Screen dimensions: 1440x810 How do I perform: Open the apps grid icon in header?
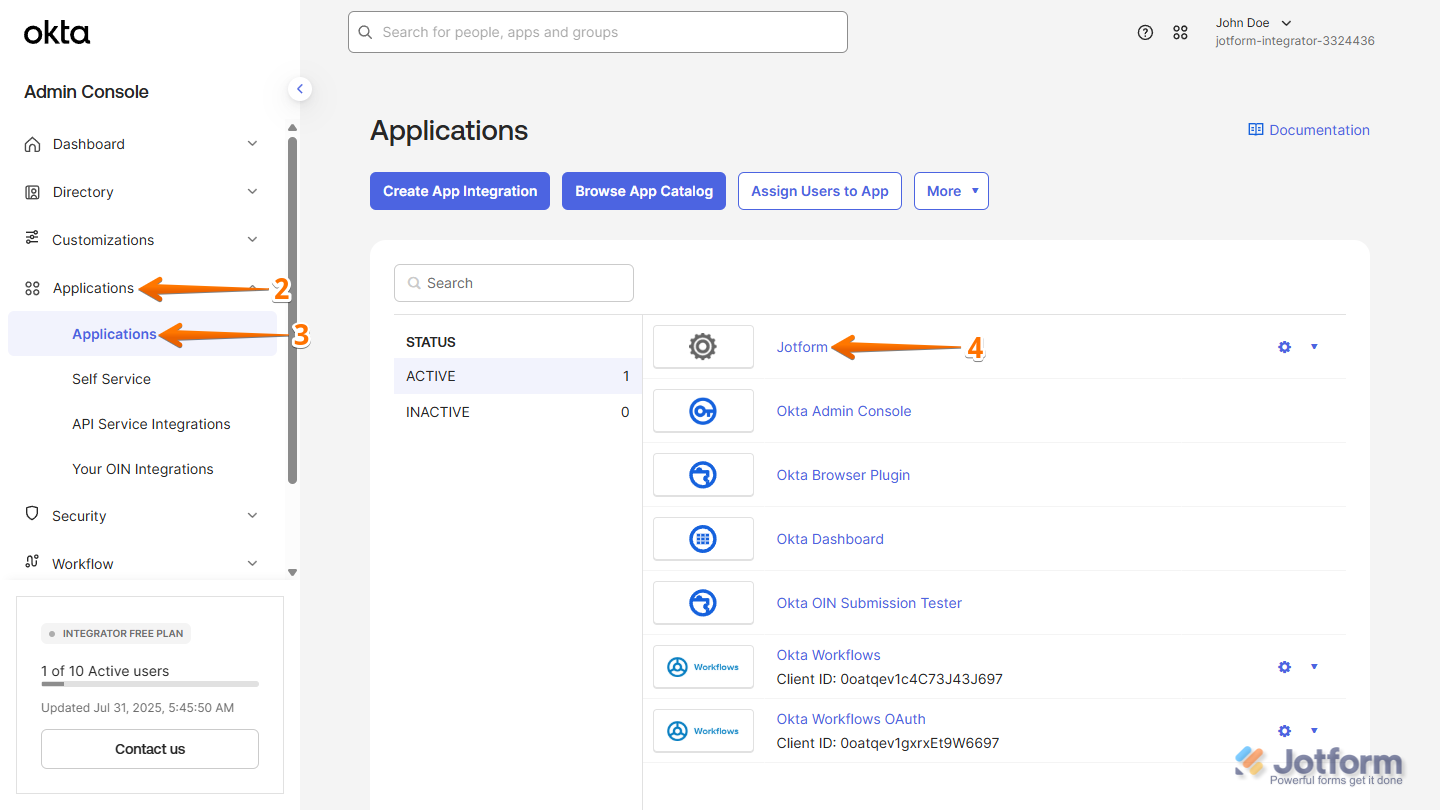pos(1181,32)
